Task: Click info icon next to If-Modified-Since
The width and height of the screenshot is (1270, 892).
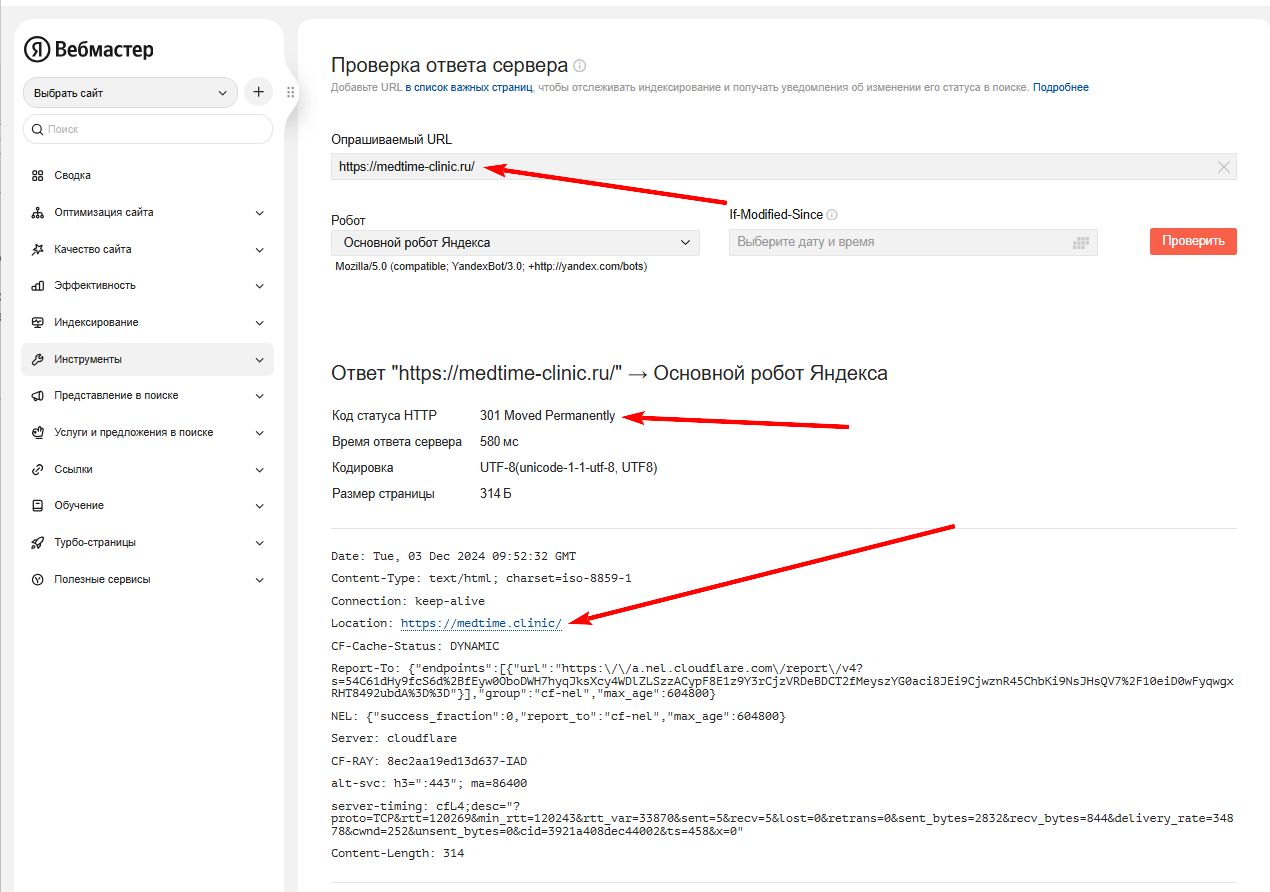Action: (x=832, y=215)
